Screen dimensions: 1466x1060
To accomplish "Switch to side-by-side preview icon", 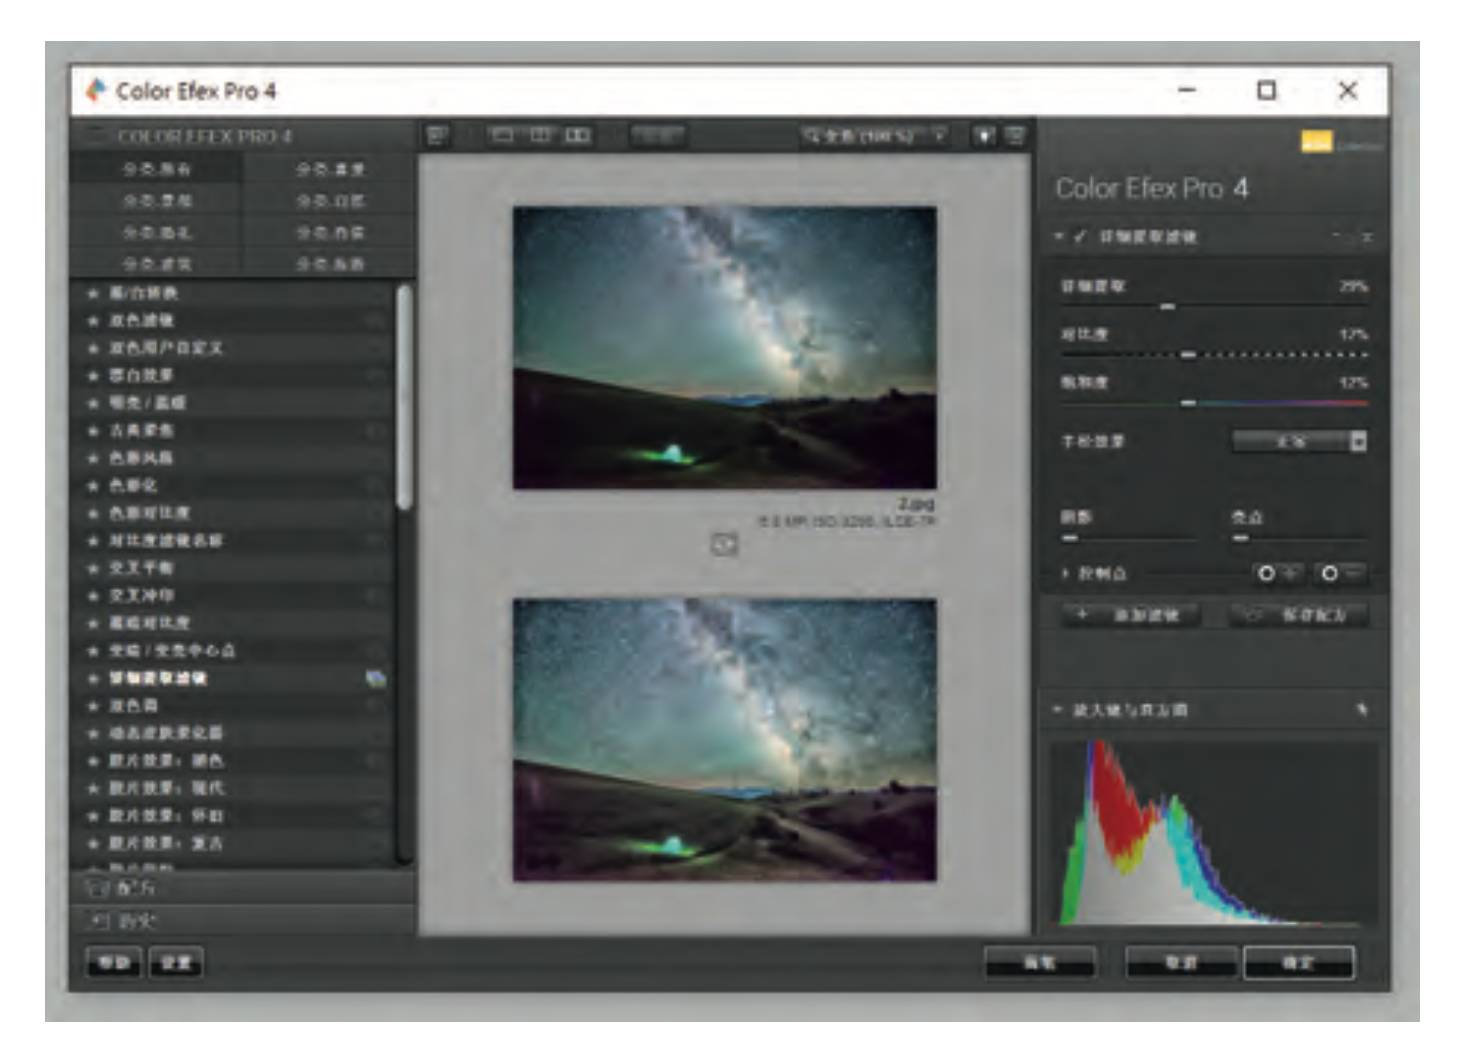I will (577, 135).
